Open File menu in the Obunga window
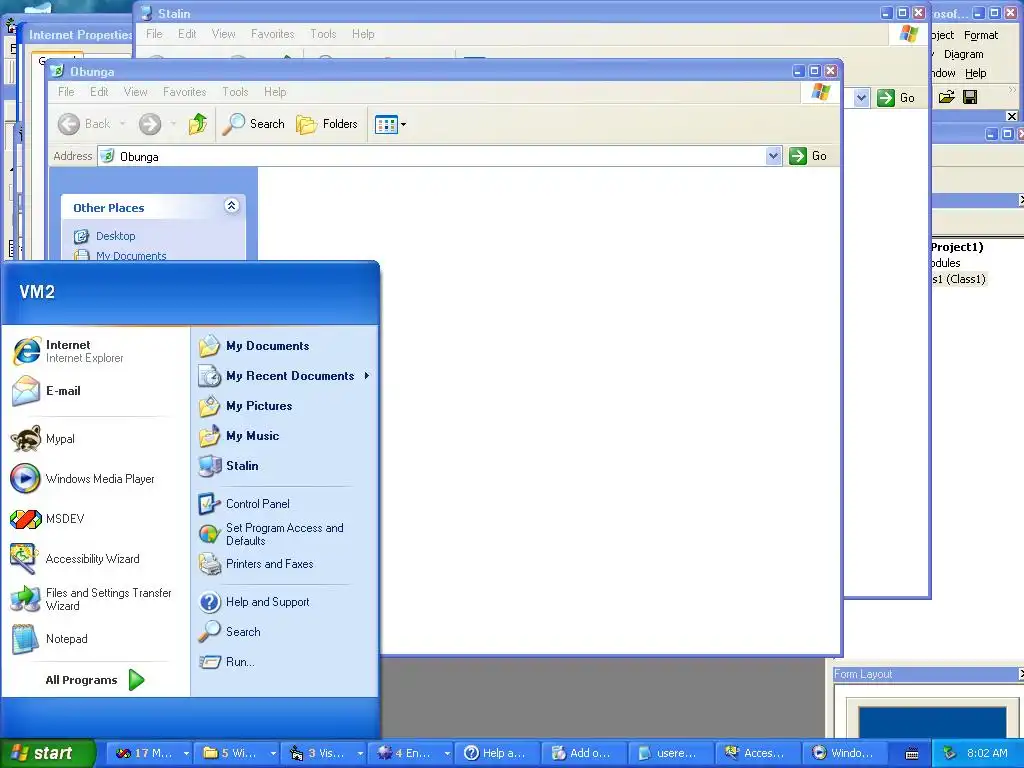Image resolution: width=1024 pixels, height=768 pixels. click(x=66, y=92)
